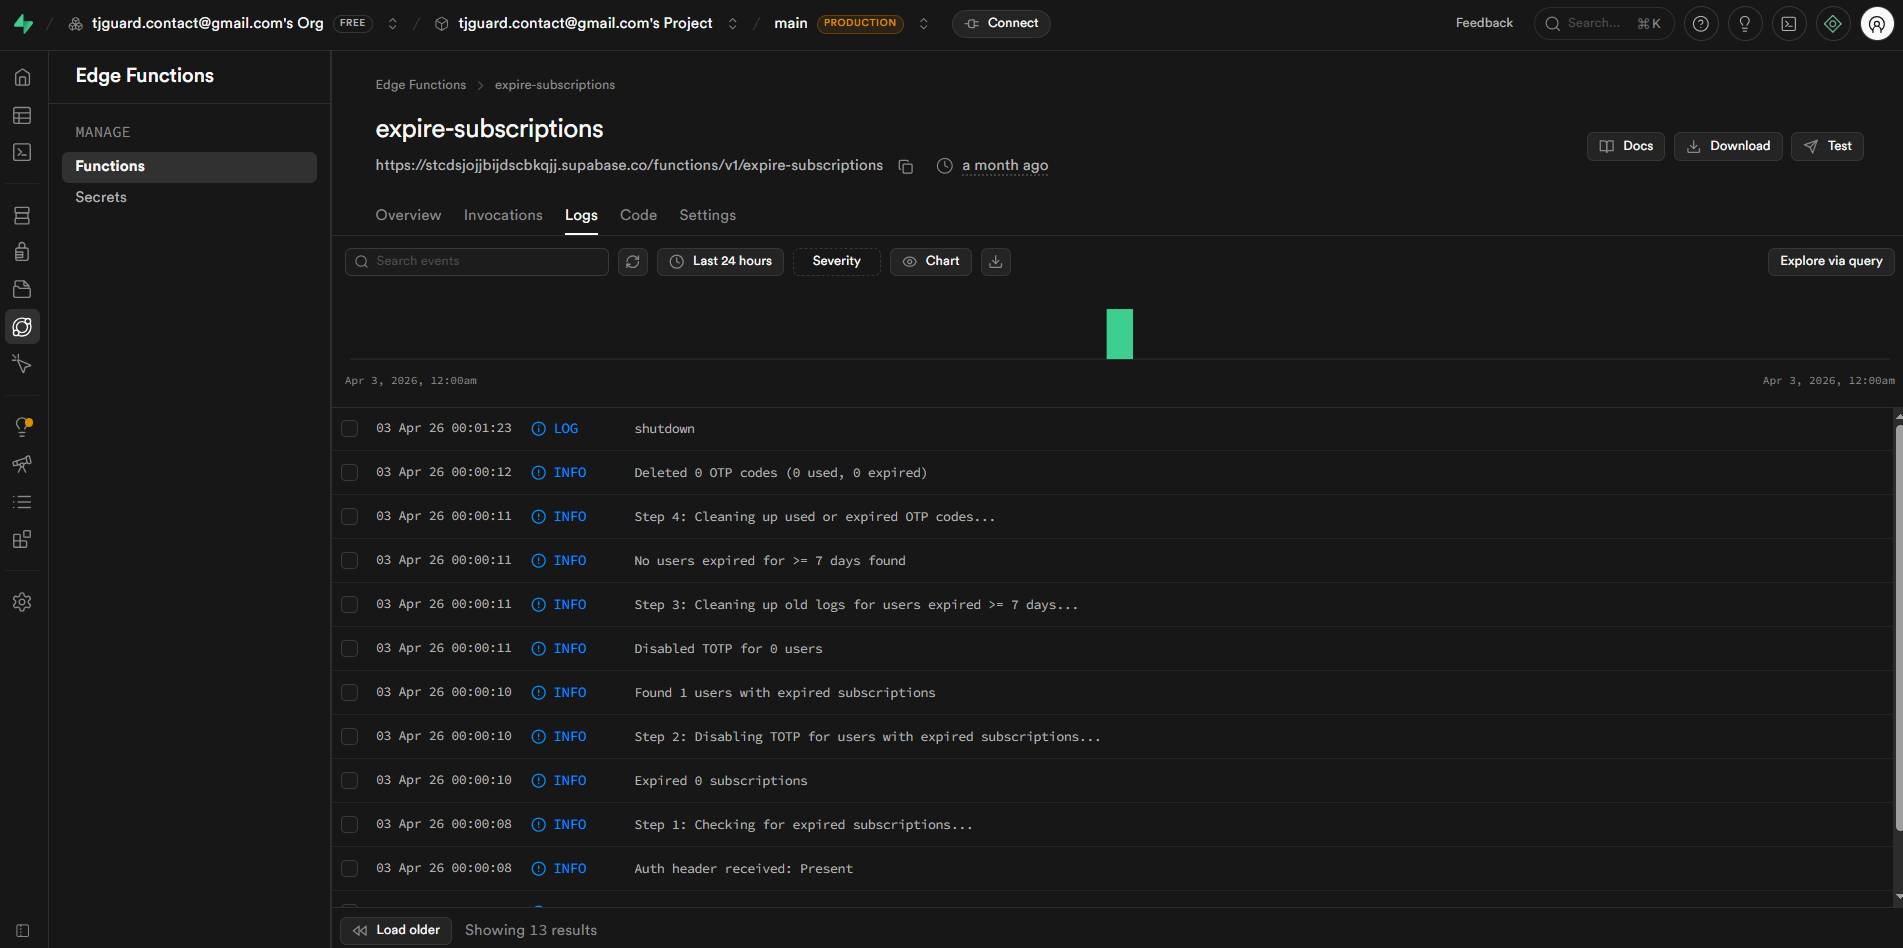Switch to the Invocations tab
This screenshot has height=948, width=1903.
503,215
